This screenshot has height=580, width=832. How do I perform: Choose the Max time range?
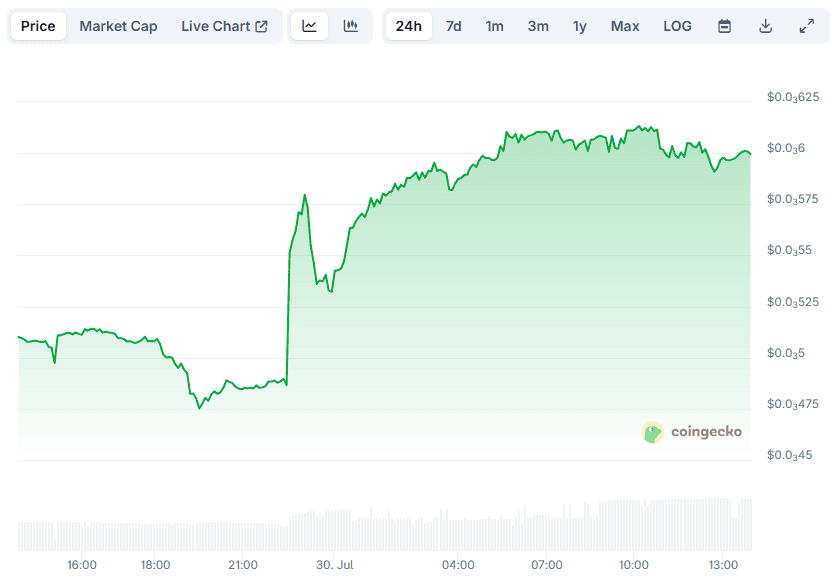625,26
